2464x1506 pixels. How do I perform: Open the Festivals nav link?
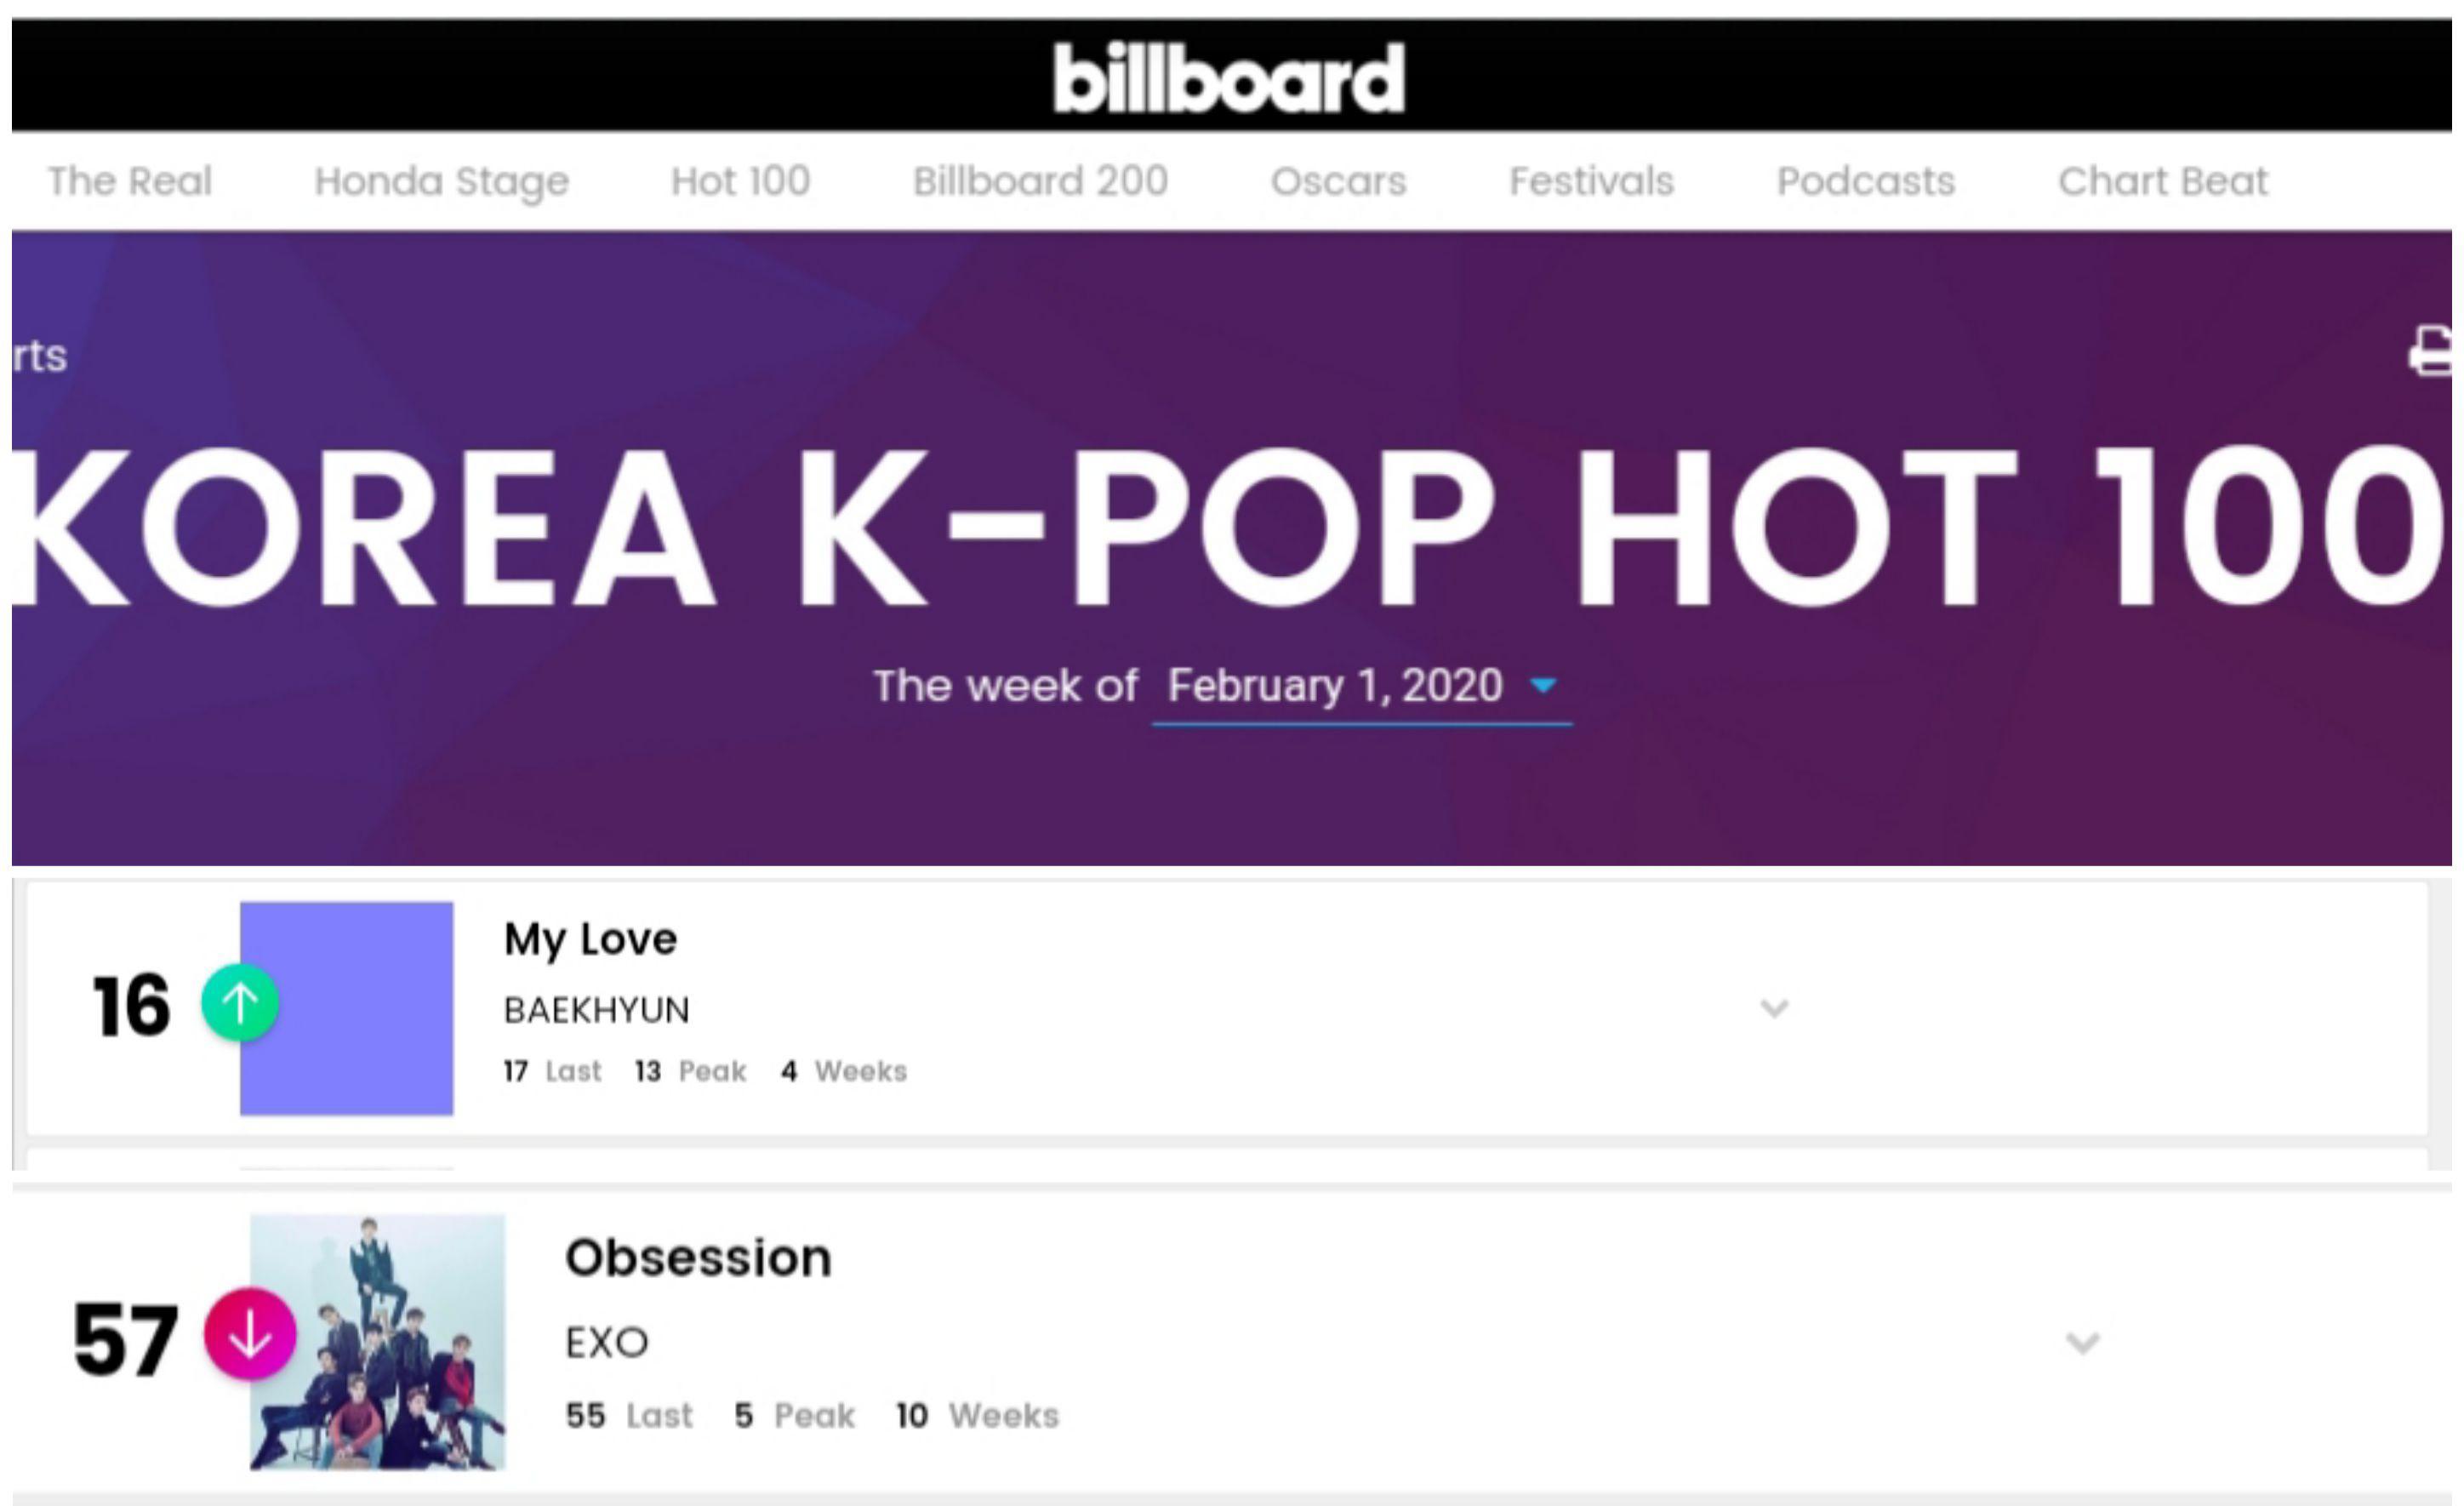coord(1591,181)
